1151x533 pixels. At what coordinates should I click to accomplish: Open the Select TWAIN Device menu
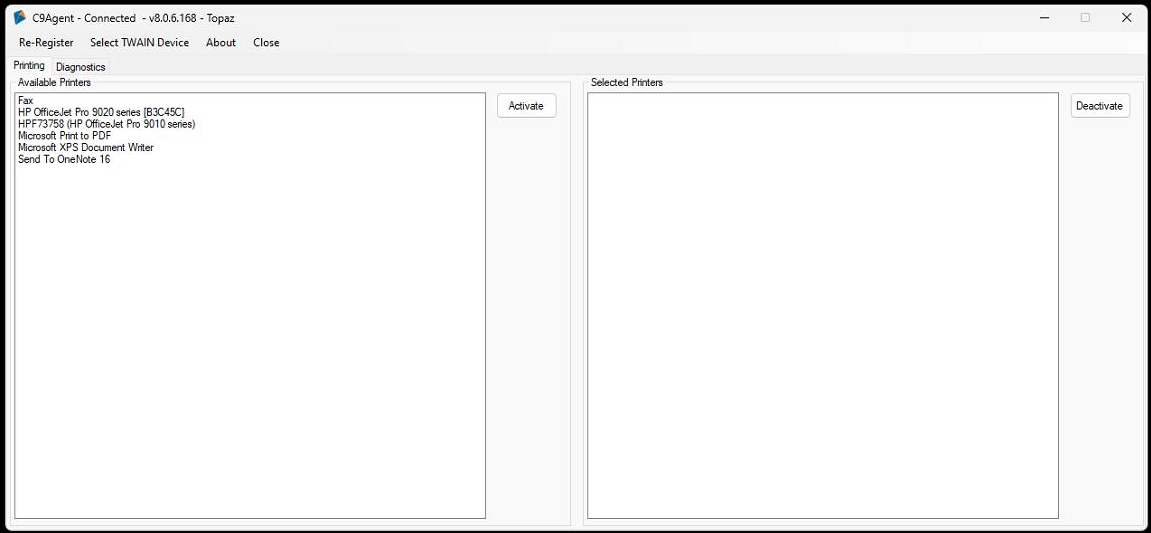coord(139,43)
